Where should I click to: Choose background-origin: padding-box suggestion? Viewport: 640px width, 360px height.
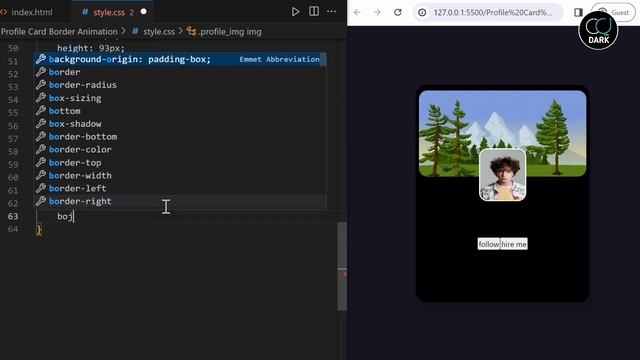180,59
